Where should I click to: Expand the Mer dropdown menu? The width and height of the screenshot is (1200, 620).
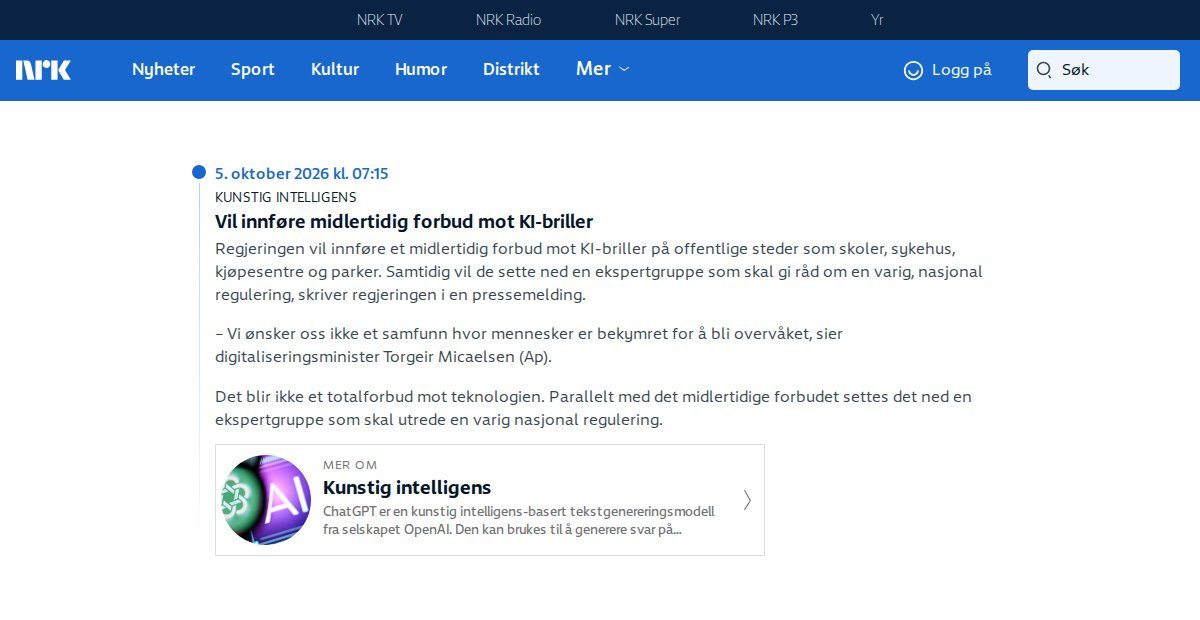(x=603, y=69)
